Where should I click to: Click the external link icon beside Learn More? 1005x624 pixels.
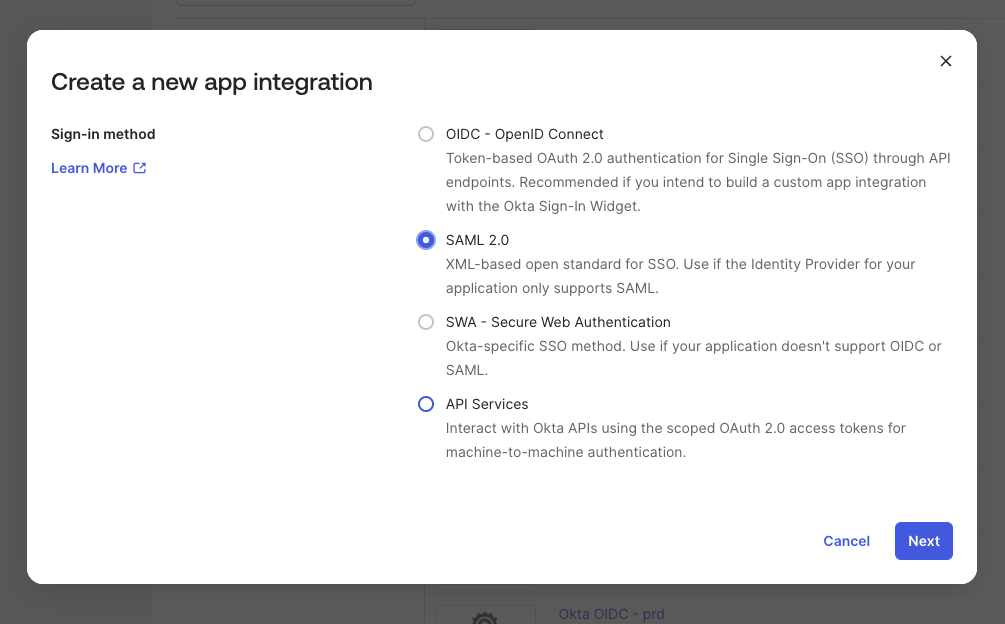click(140, 168)
